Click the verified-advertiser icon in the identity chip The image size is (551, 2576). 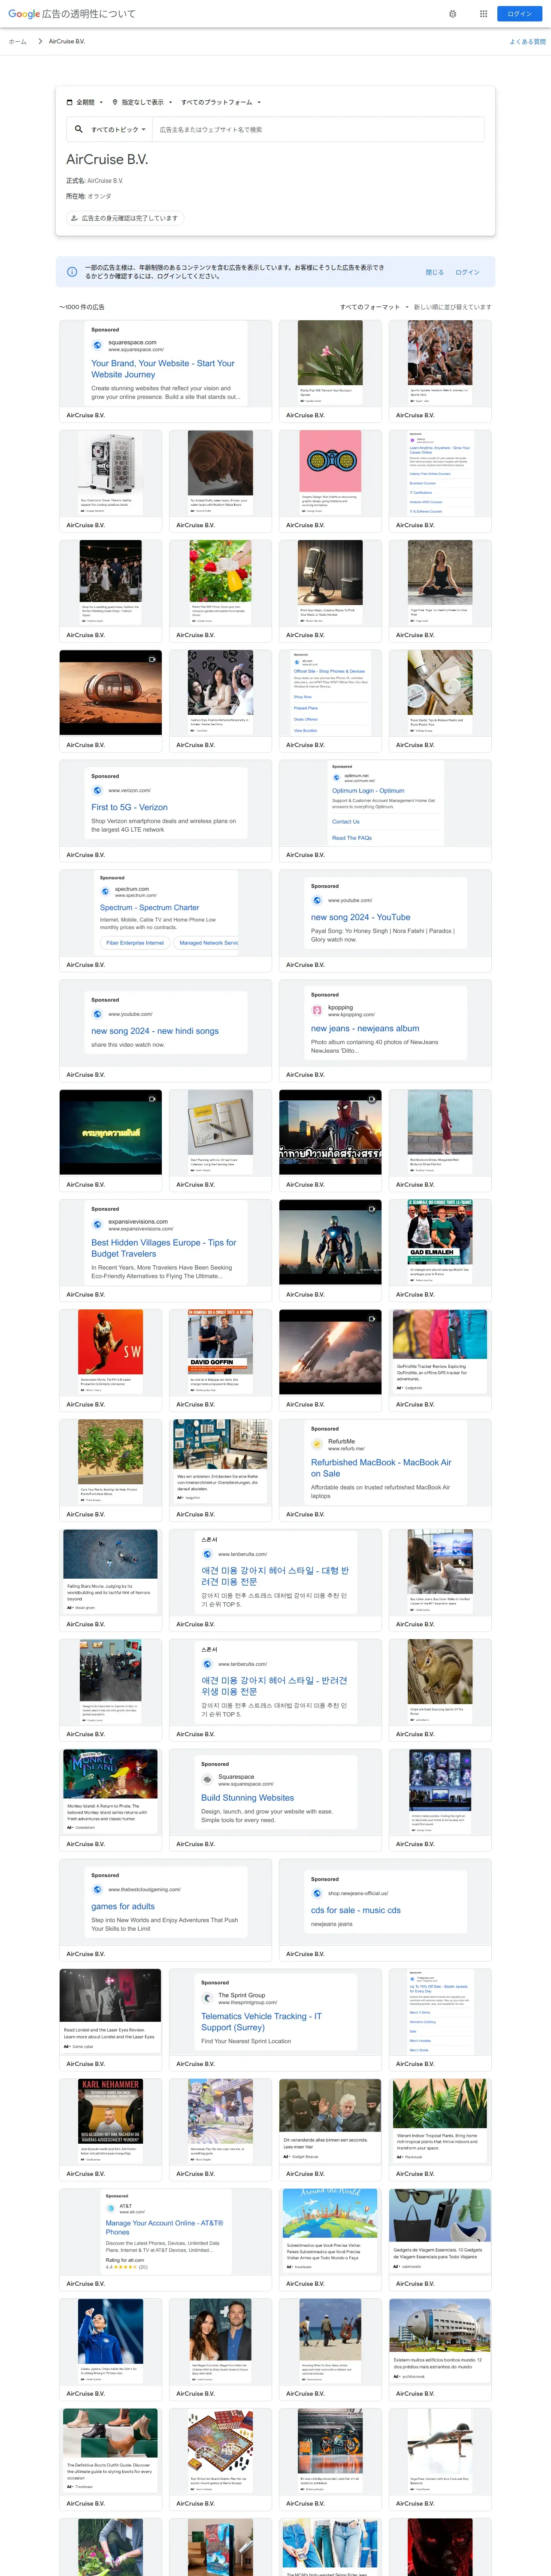(x=75, y=218)
